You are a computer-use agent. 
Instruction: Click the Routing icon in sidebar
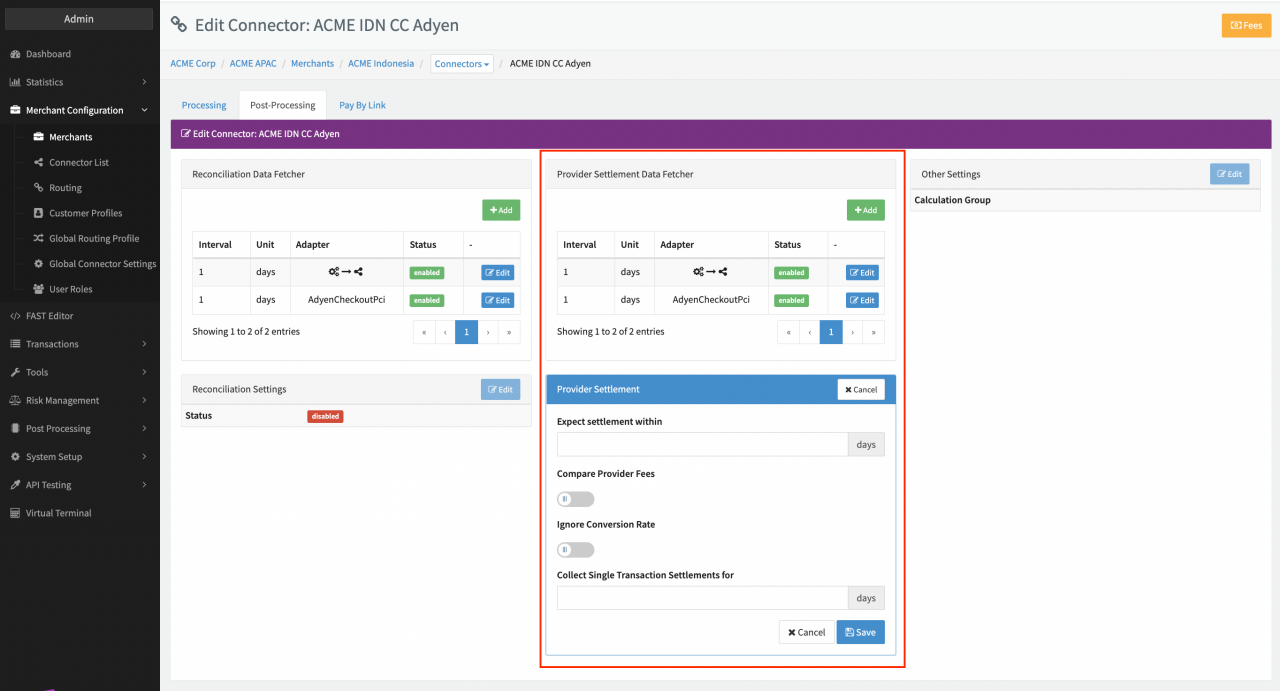pos(39,188)
